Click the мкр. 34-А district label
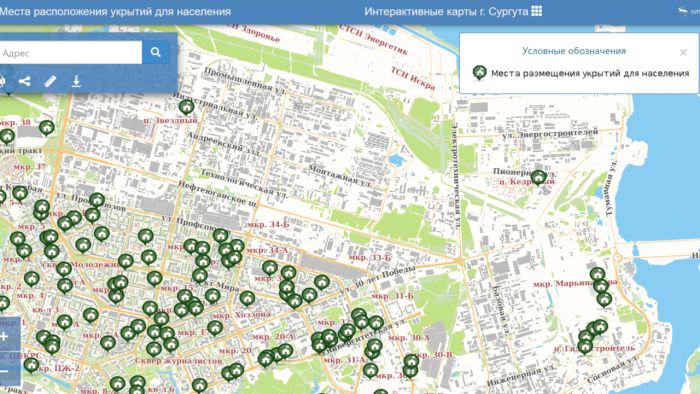 [267, 250]
